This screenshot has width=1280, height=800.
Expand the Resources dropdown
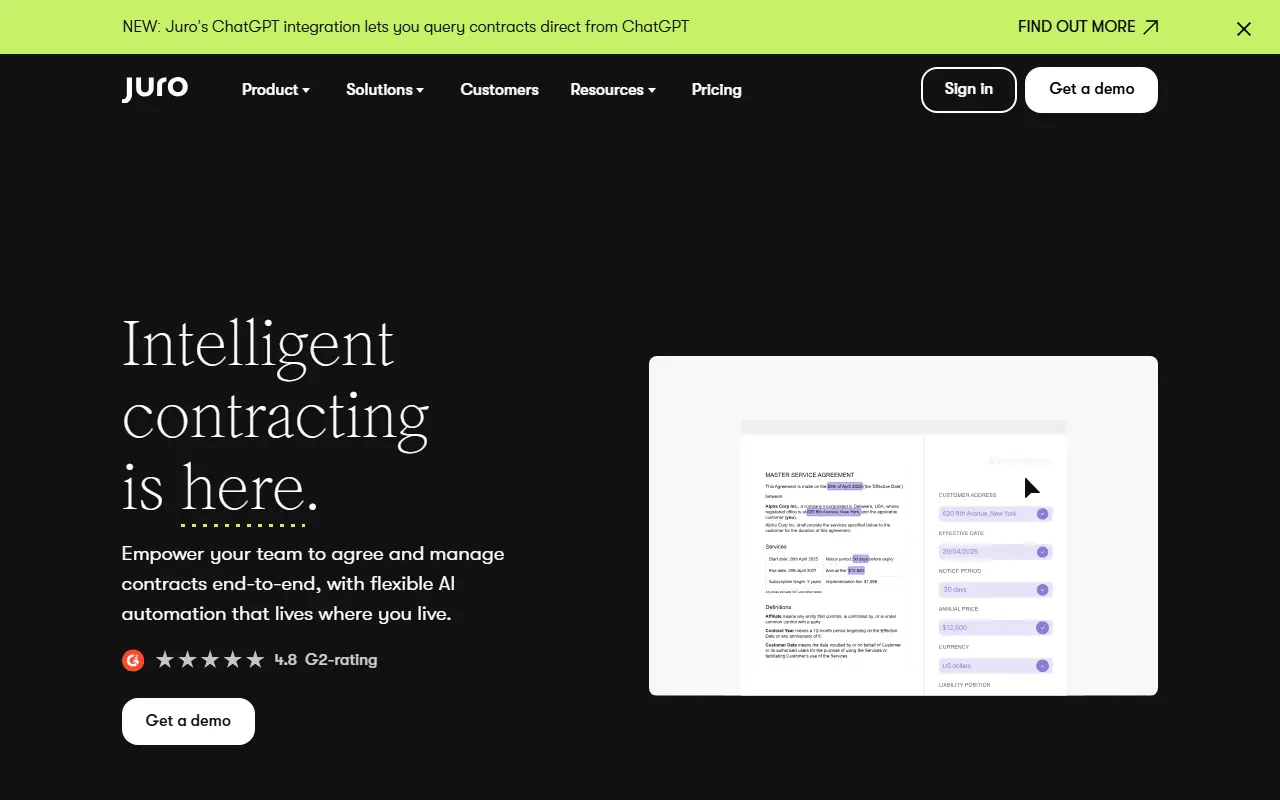click(613, 90)
